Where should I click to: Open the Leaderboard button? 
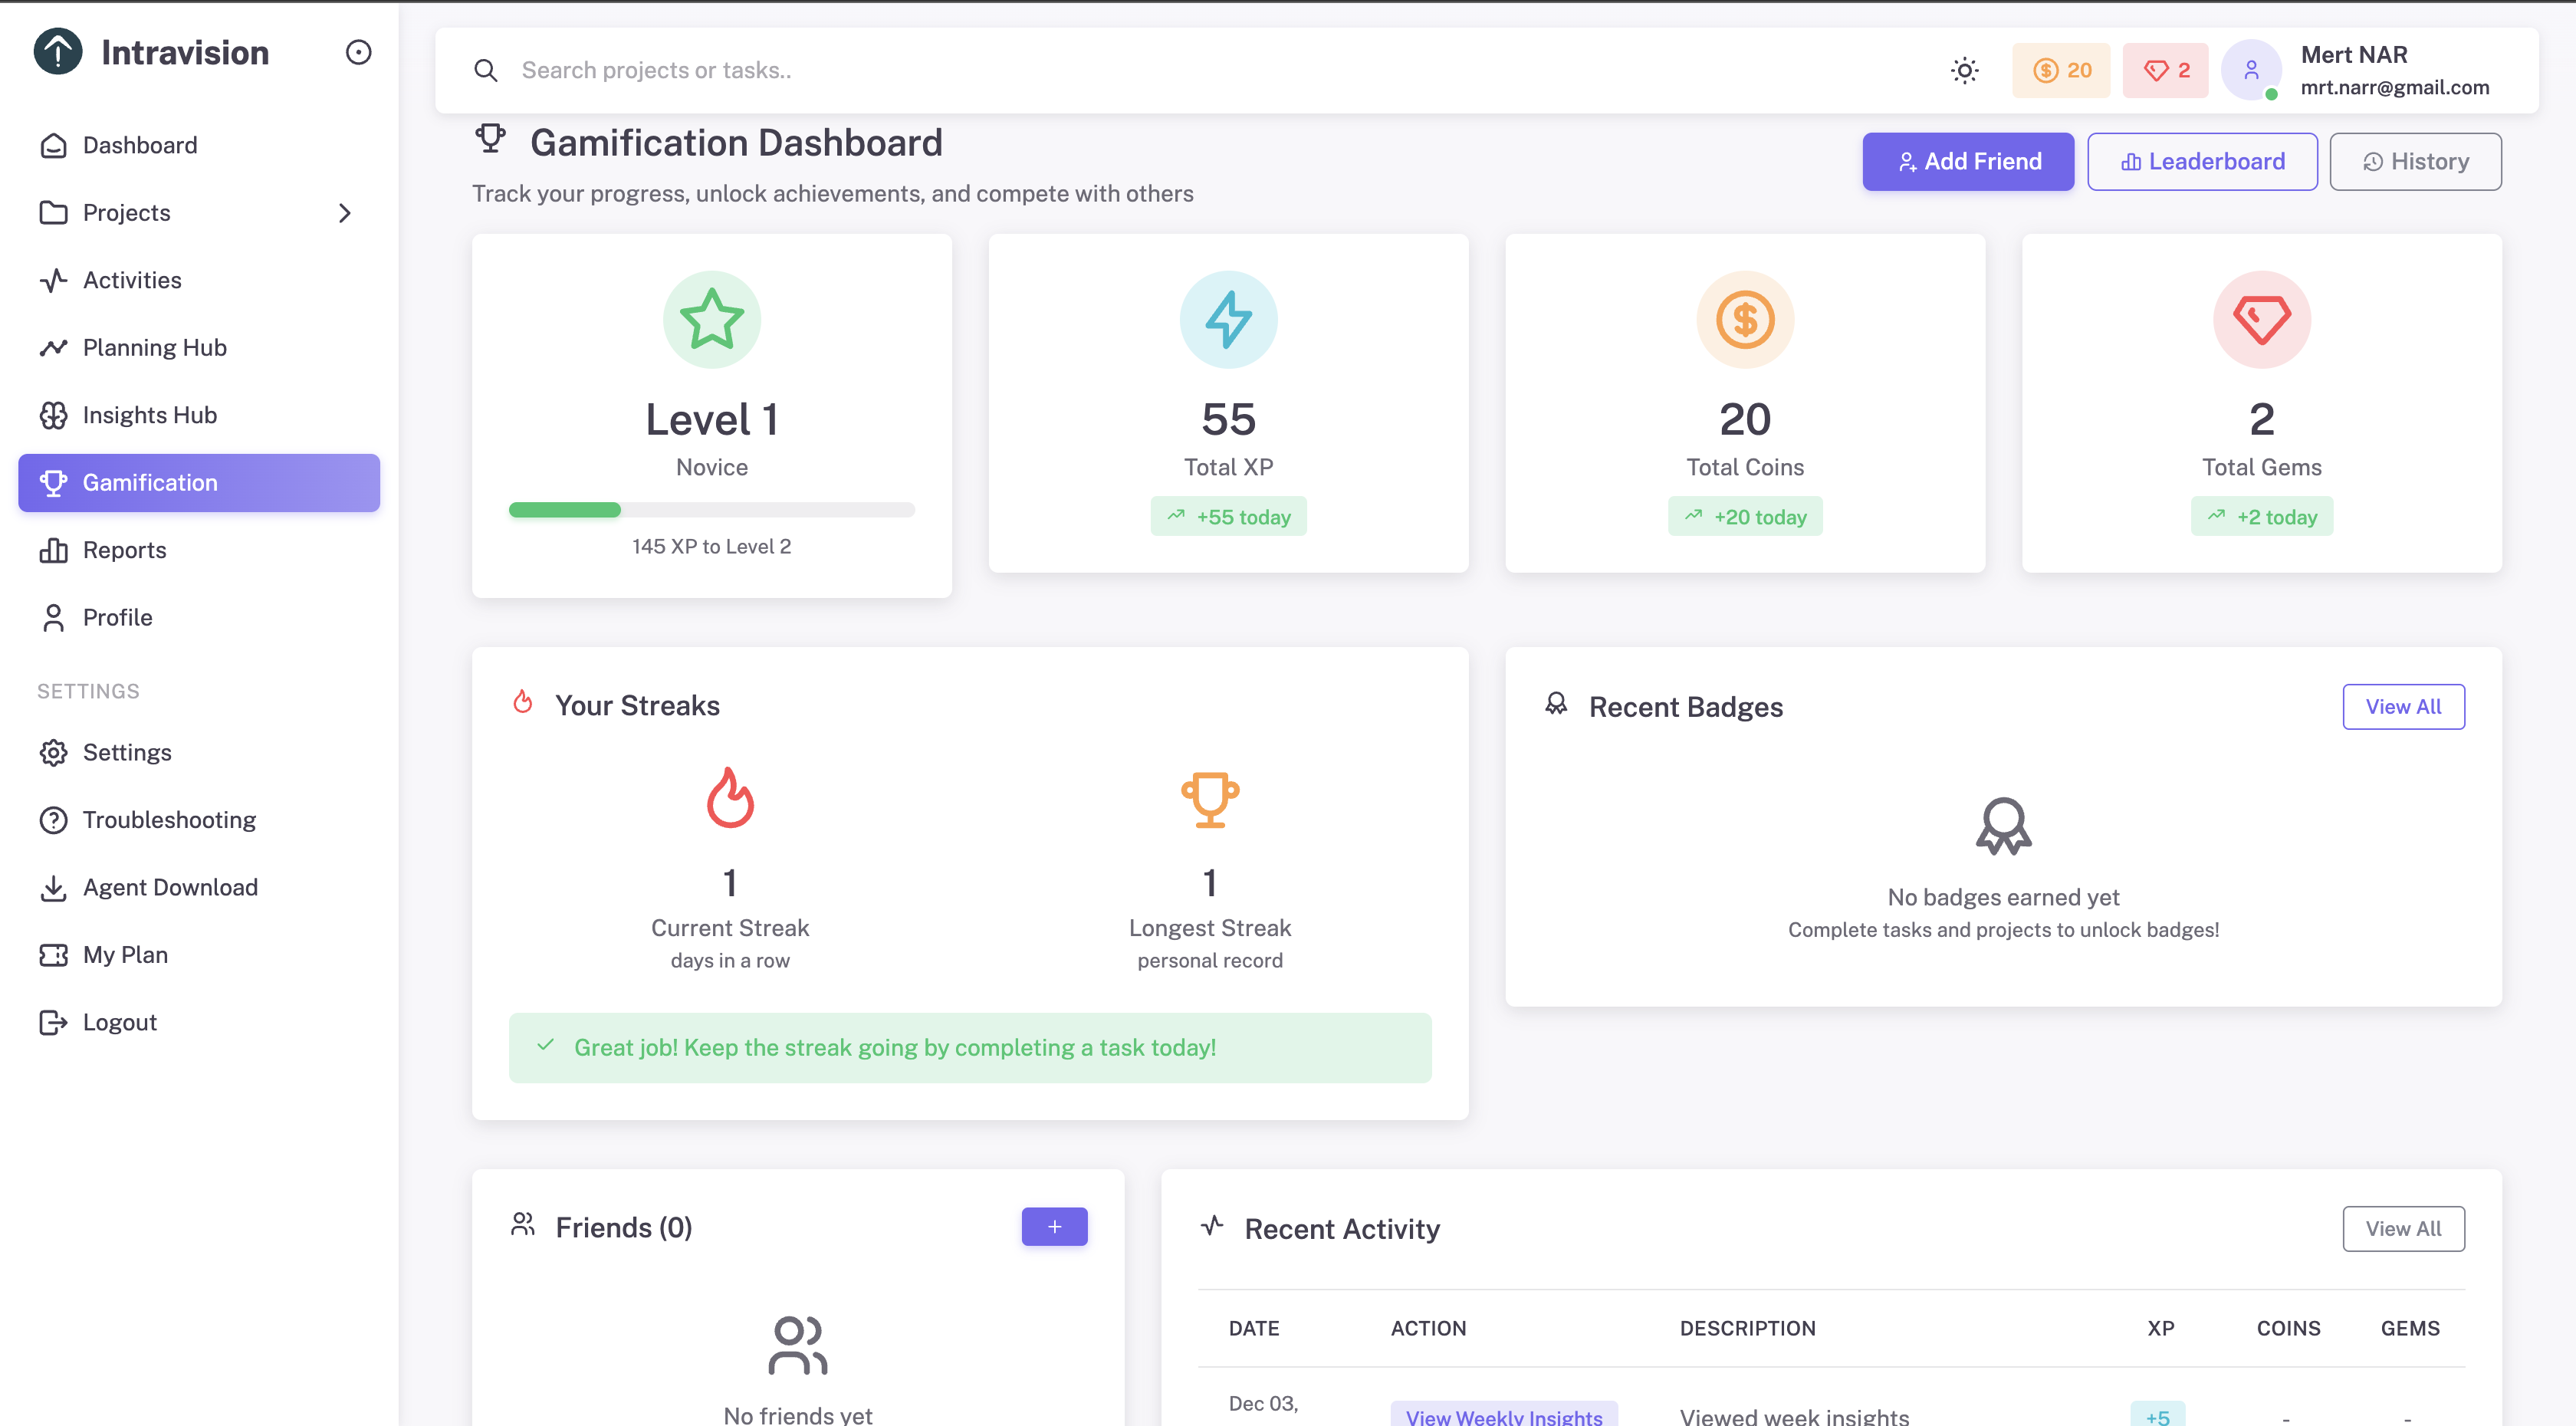click(x=2202, y=162)
